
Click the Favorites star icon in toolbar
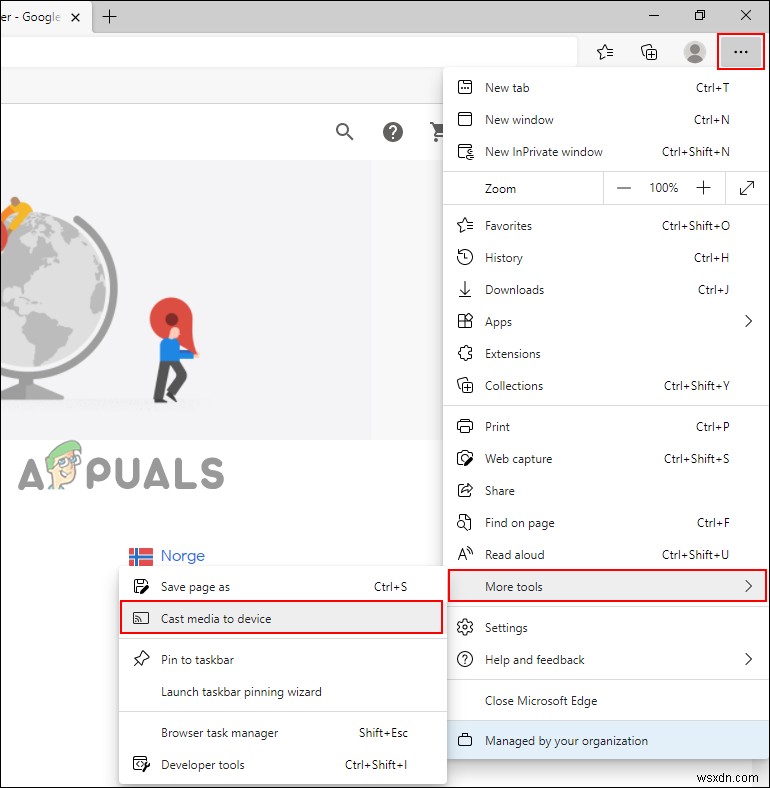(x=605, y=52)
